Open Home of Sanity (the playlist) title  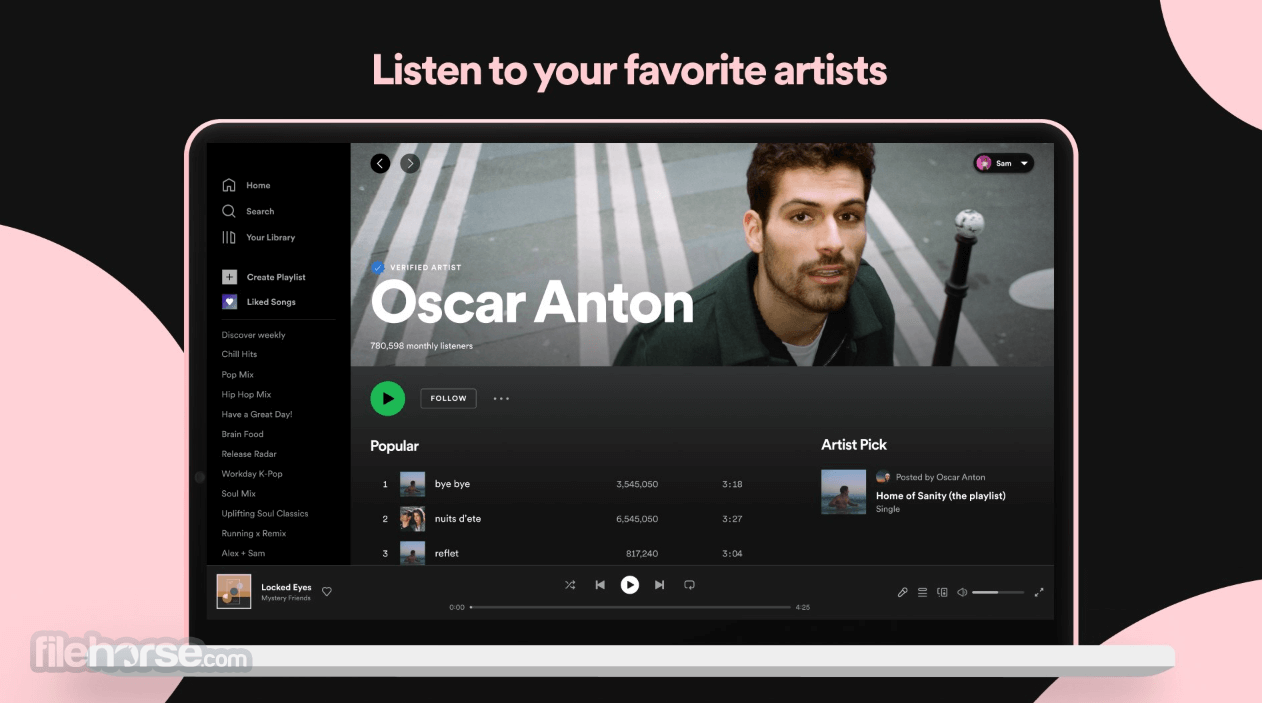click(940, 495)
